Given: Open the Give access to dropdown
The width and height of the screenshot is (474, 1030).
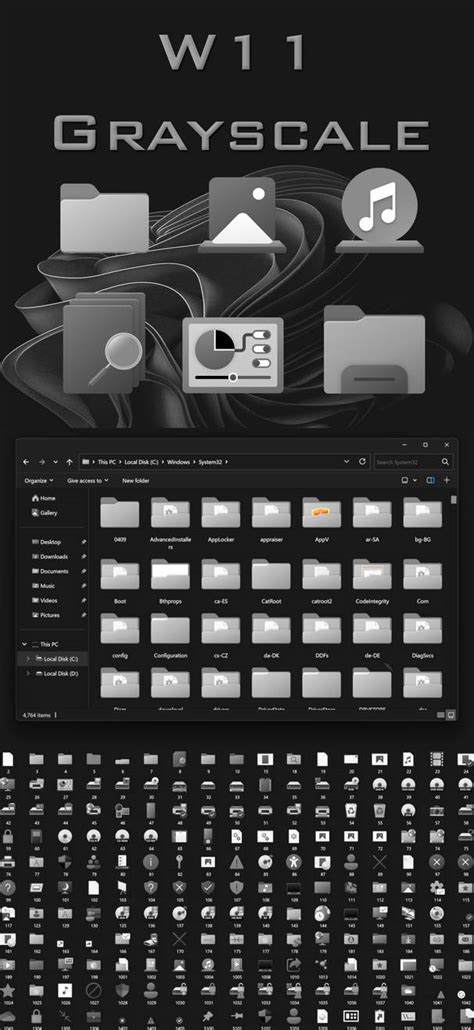Looking at the screenshot, I should [x=88, y=480].
